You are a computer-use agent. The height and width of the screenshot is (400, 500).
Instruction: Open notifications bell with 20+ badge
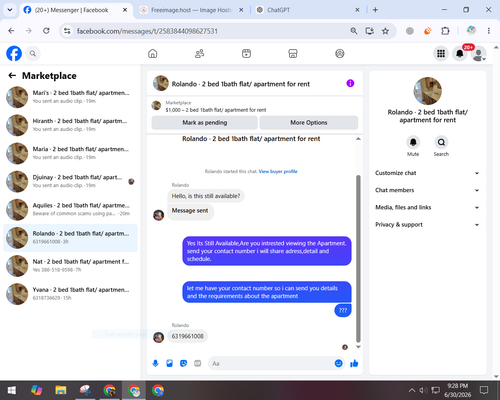coord(460,53)
